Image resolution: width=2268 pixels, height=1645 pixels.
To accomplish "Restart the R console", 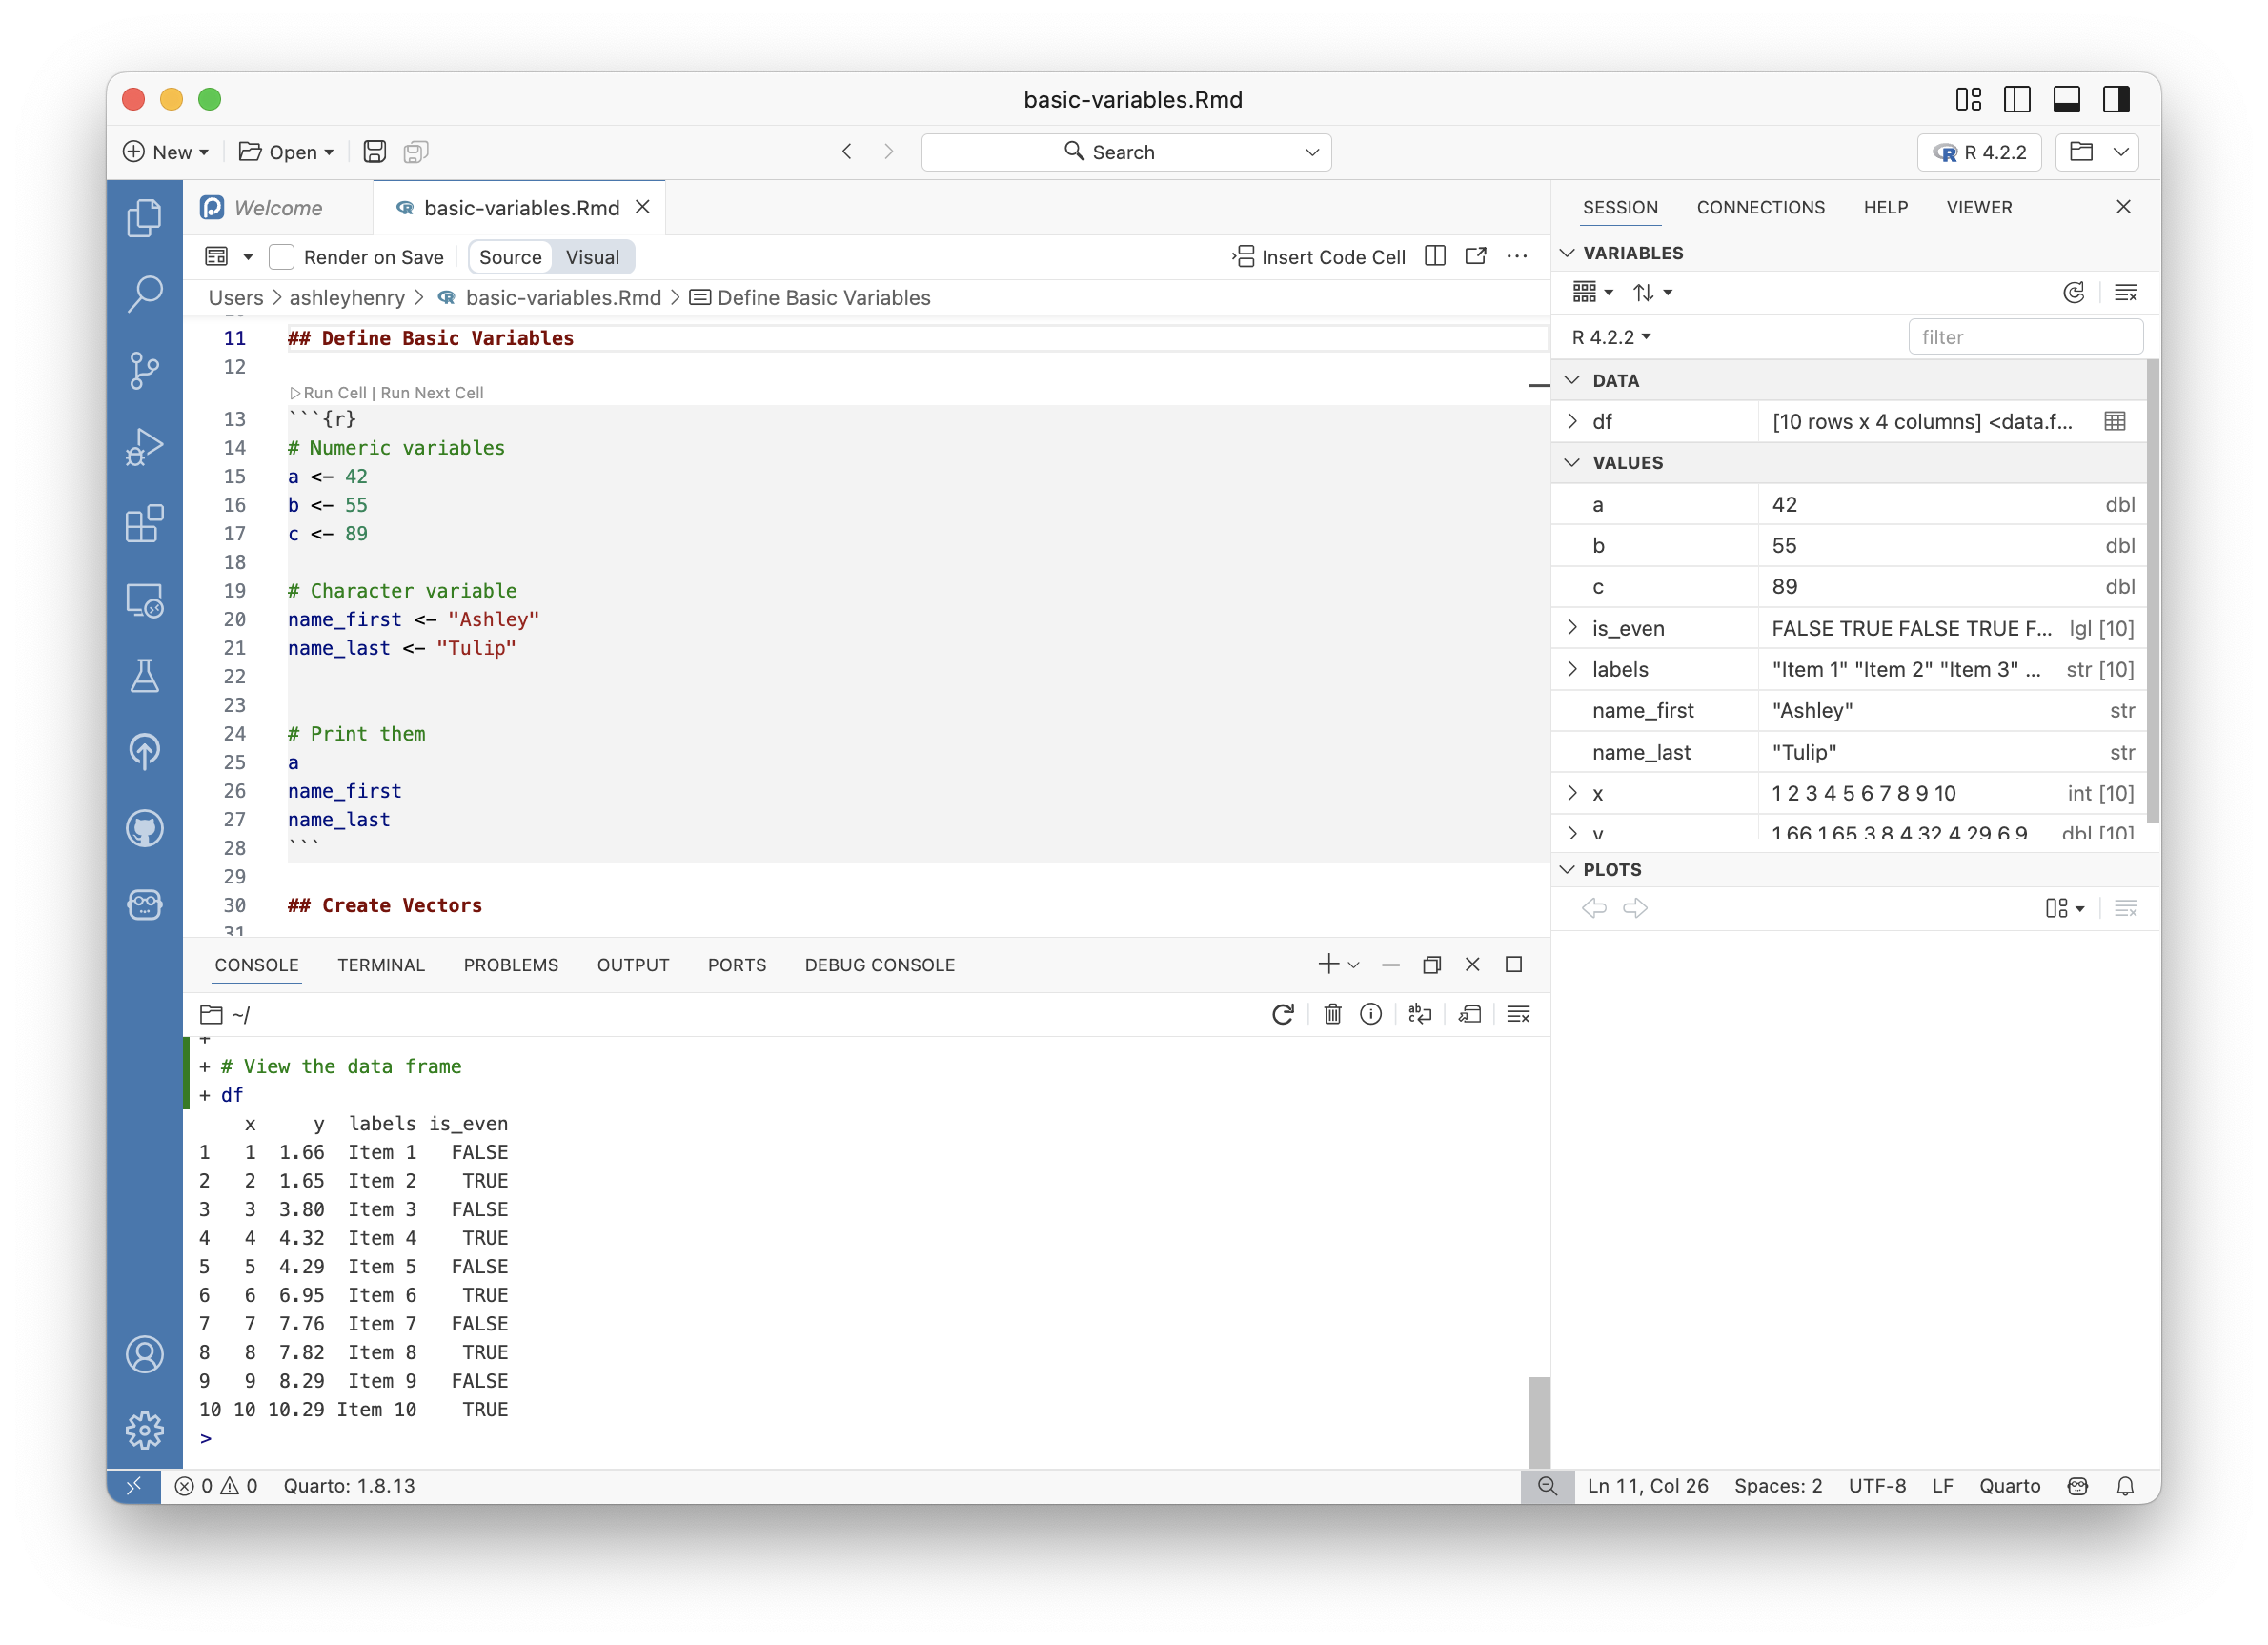I will pyautogui.click(x=1284, y=1013).
